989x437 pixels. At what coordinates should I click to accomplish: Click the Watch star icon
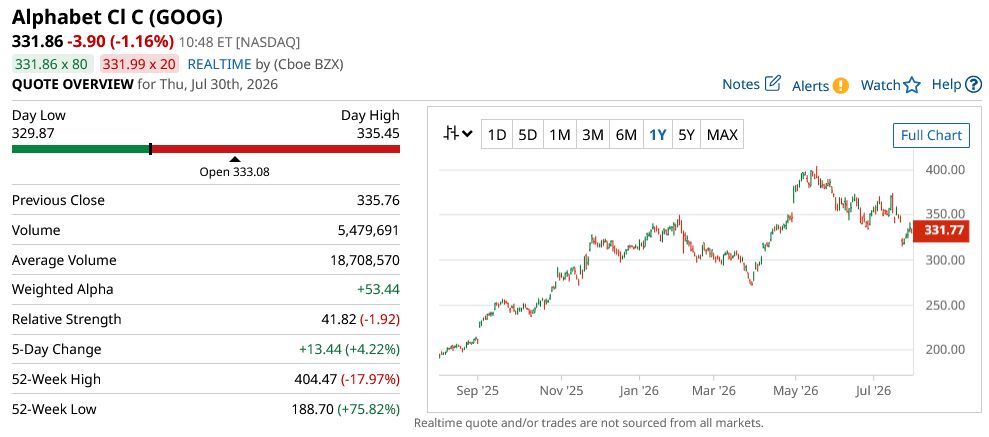912,85
